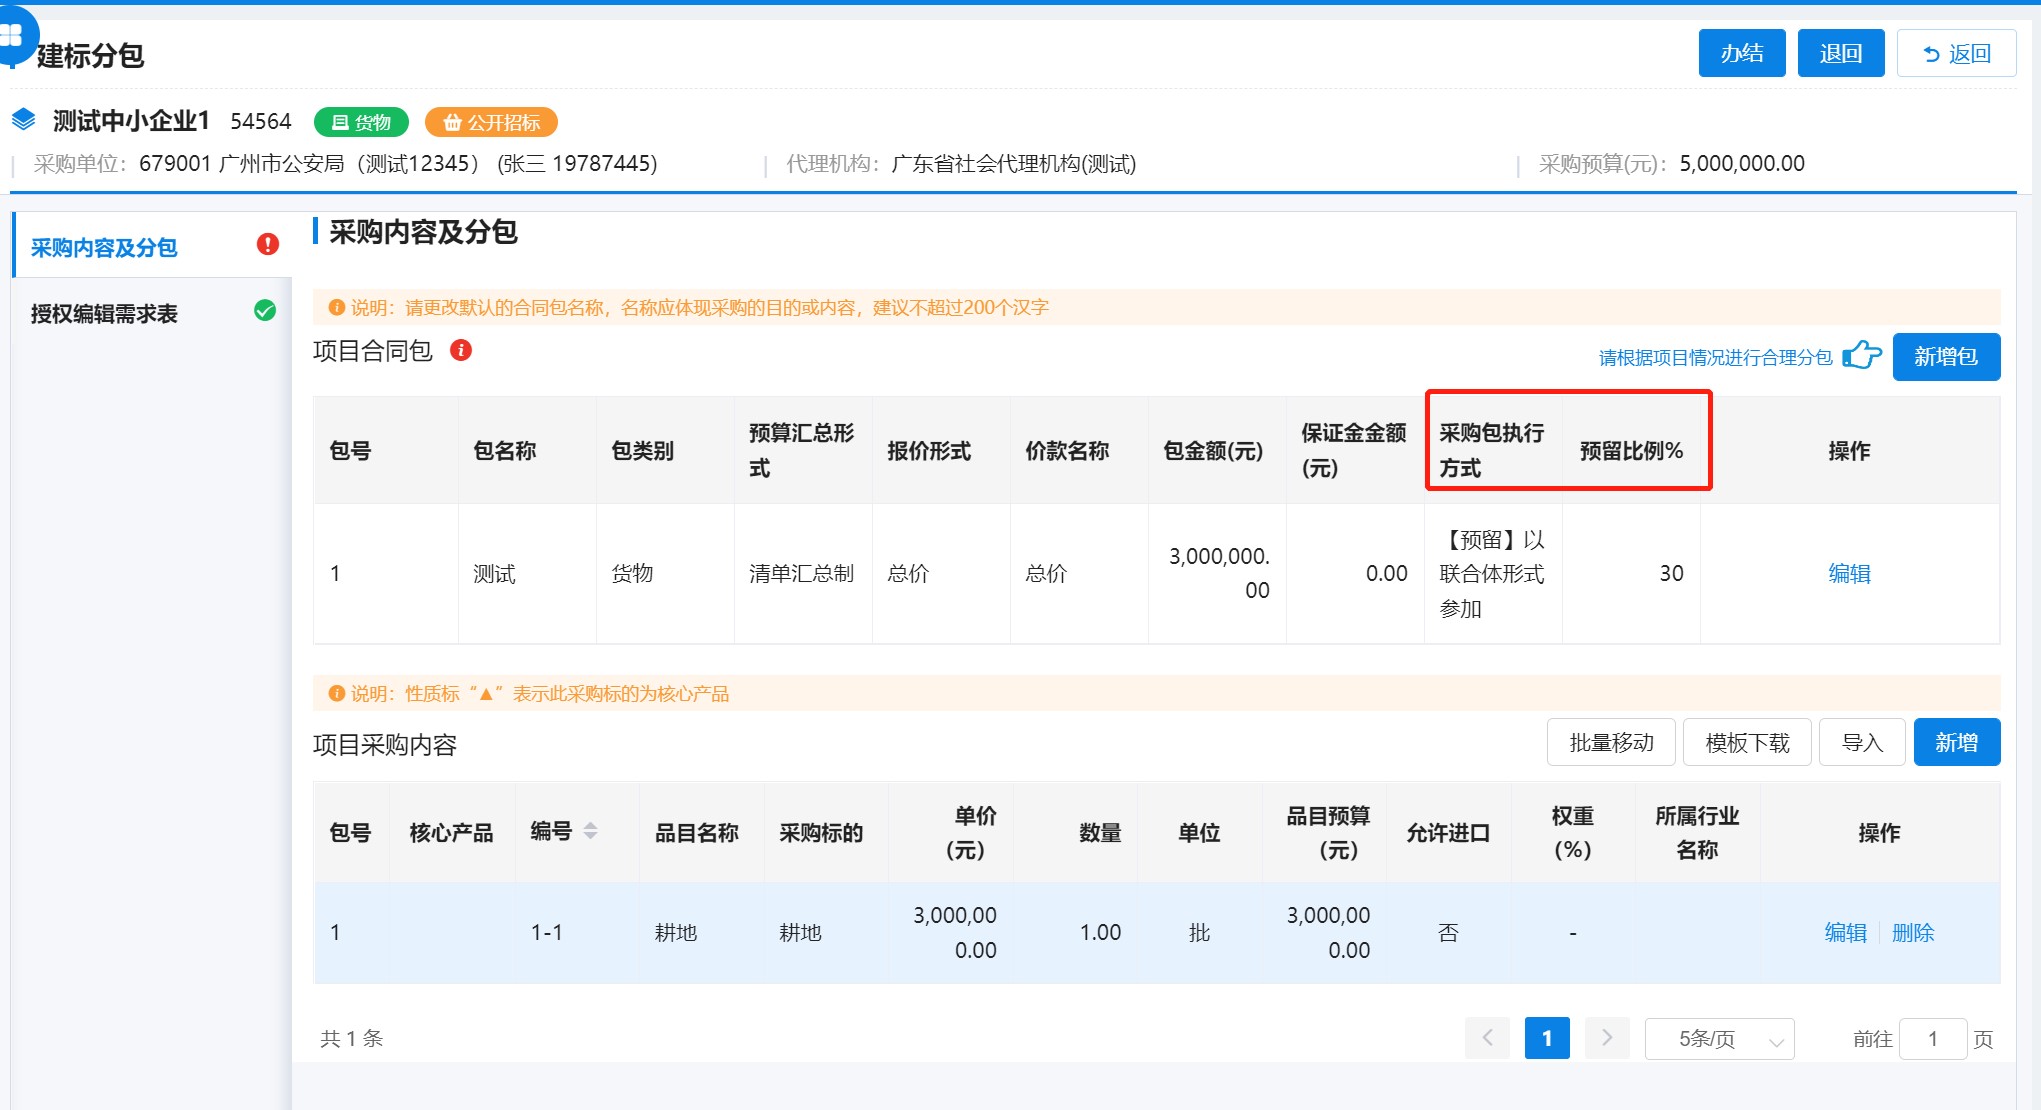Switch to 授权编辑需求表 side tab
Screen dimensions: 2041x1110
(104, 313)
